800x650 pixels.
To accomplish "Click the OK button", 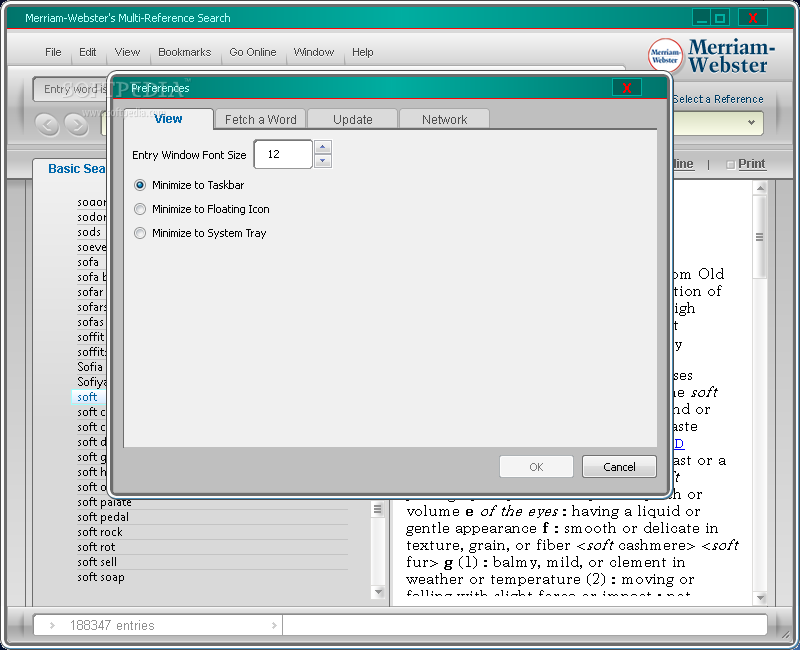I will [536, 467].
